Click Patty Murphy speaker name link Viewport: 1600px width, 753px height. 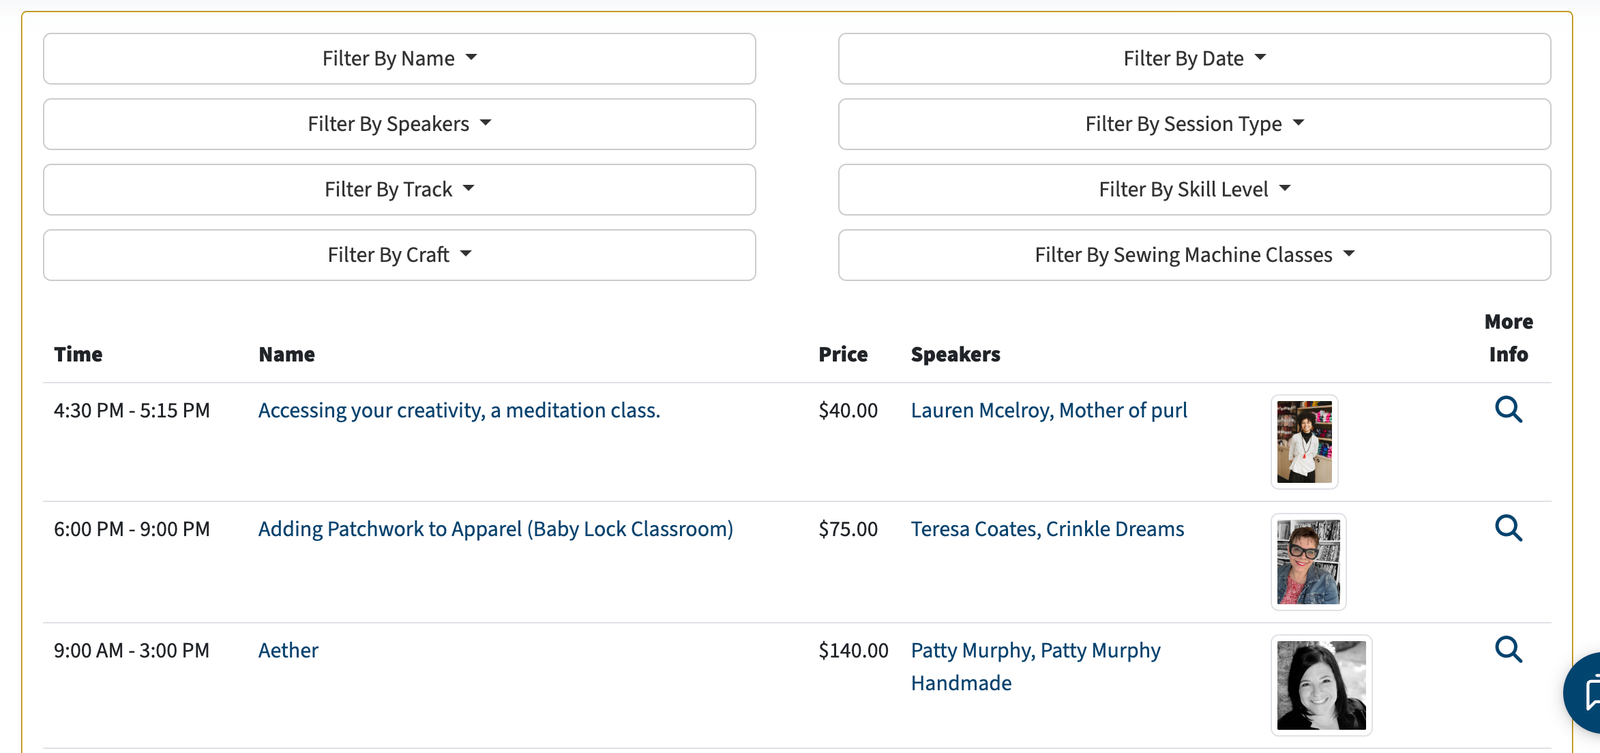point(1035,651)
